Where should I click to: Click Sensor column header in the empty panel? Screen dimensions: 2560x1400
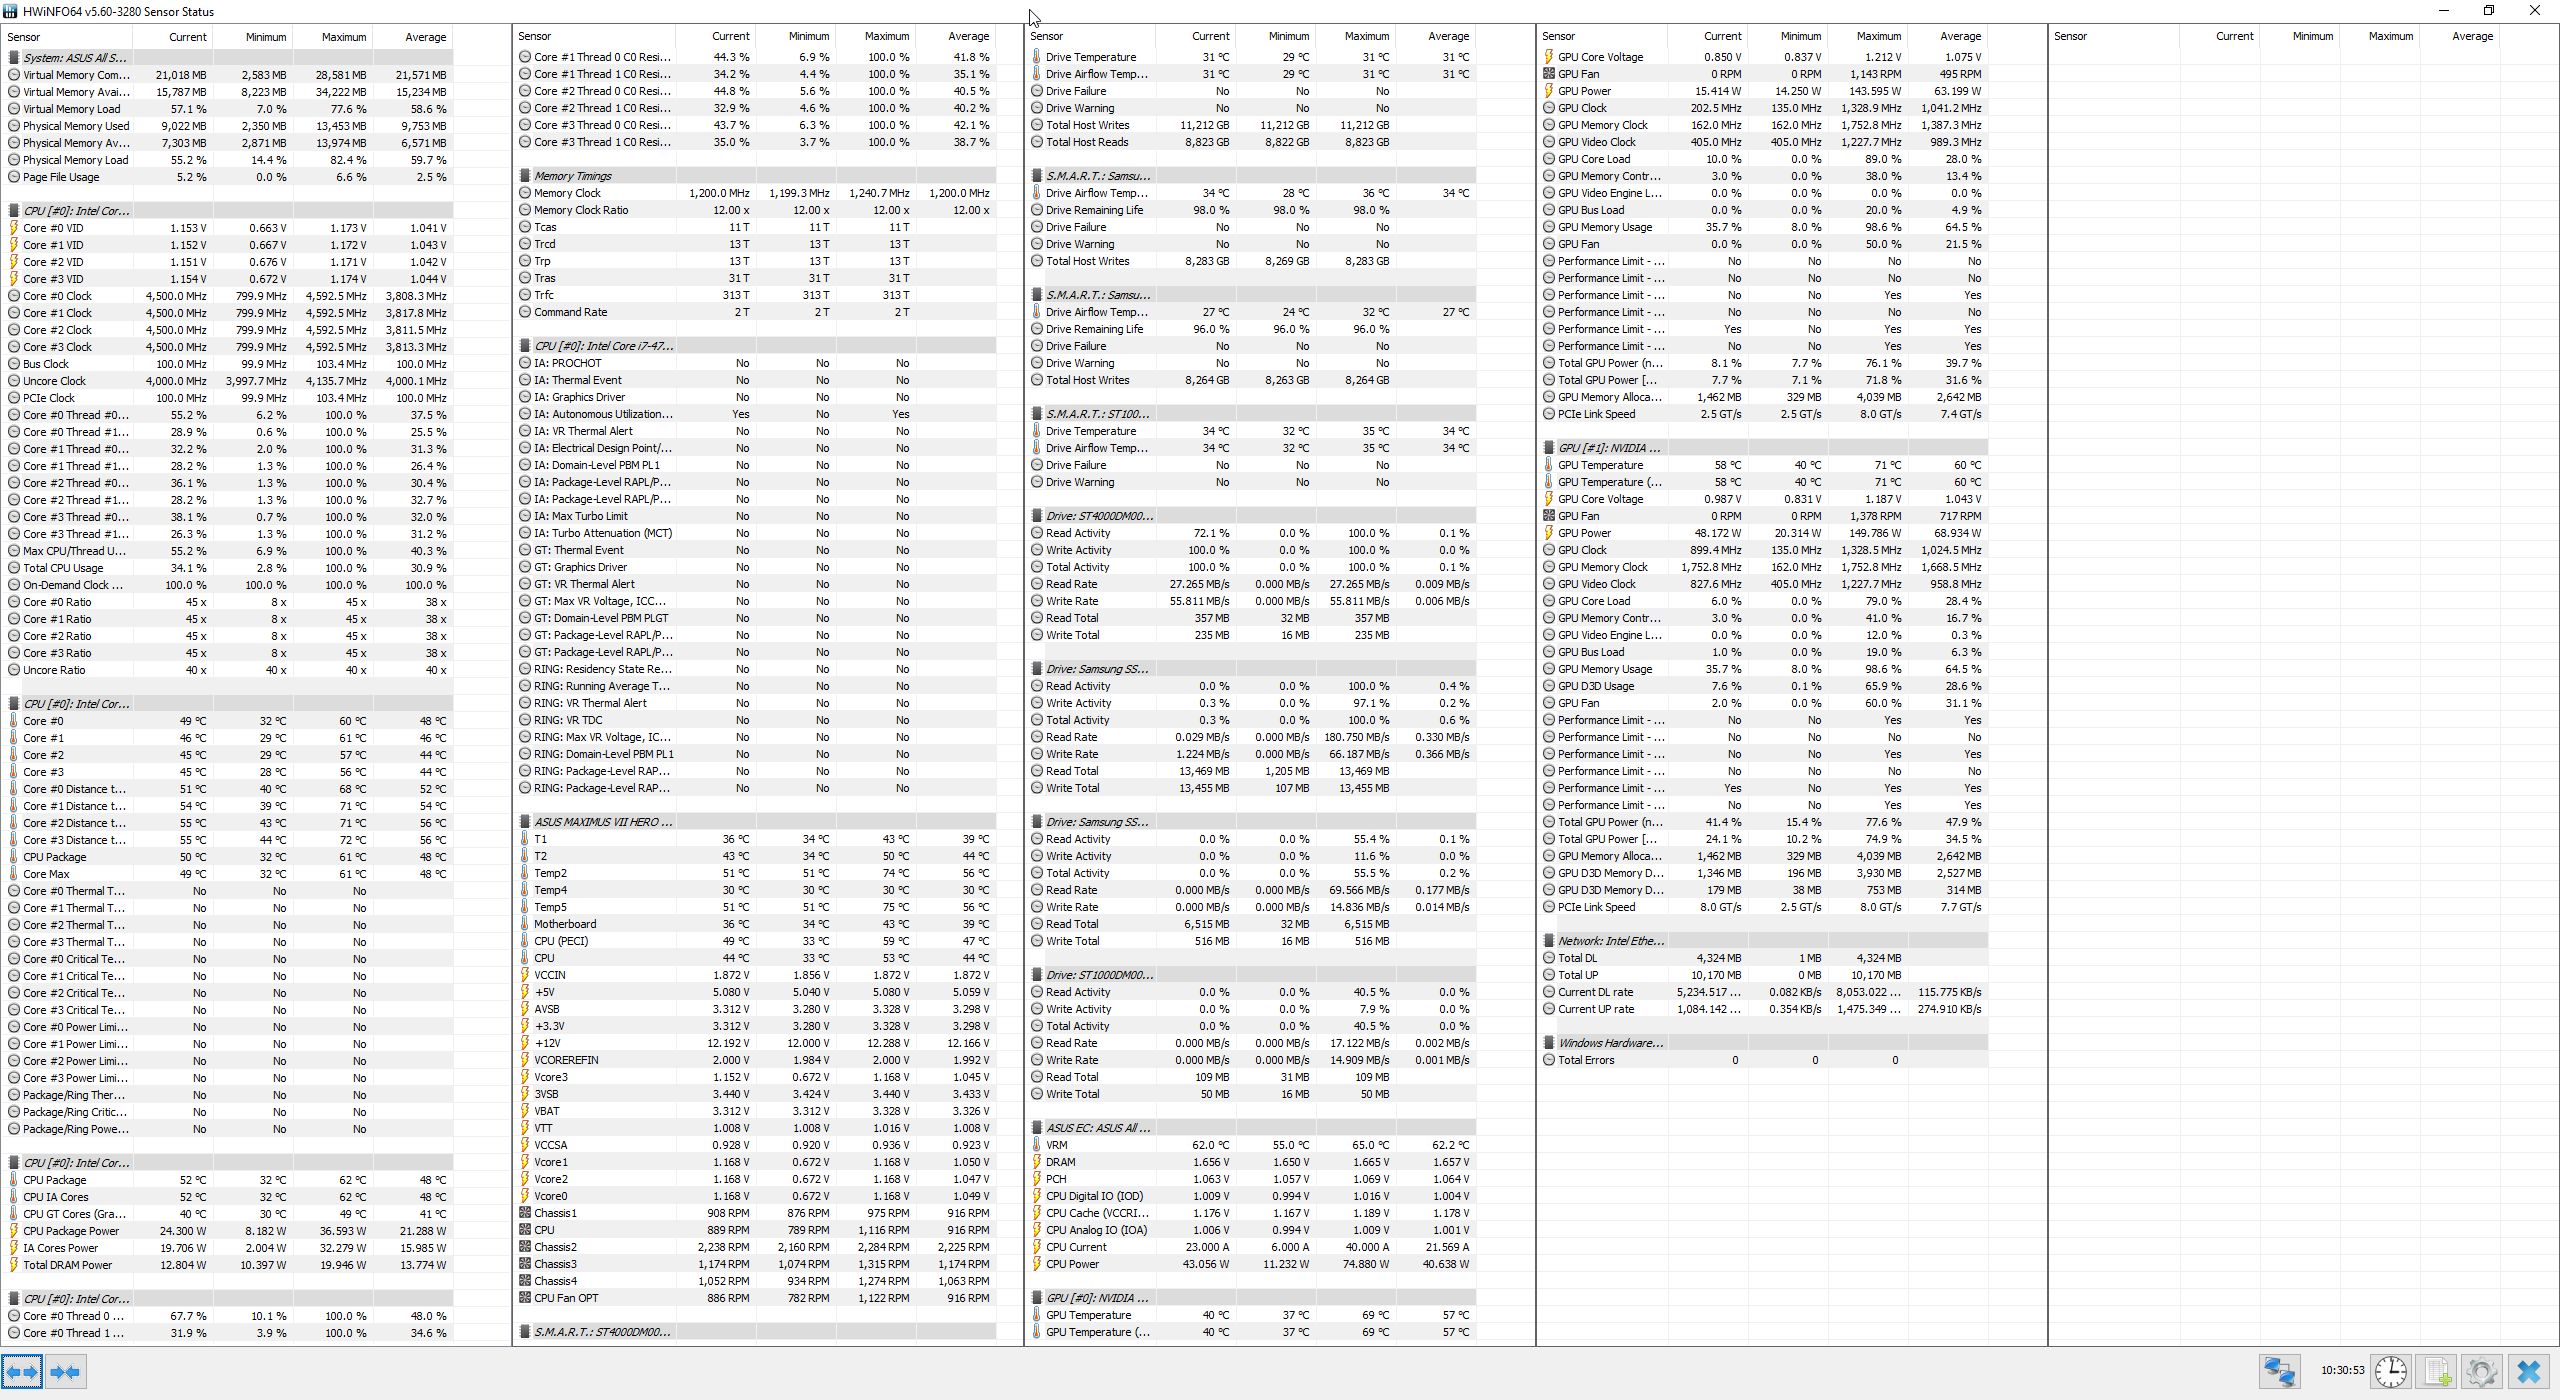2113,36
